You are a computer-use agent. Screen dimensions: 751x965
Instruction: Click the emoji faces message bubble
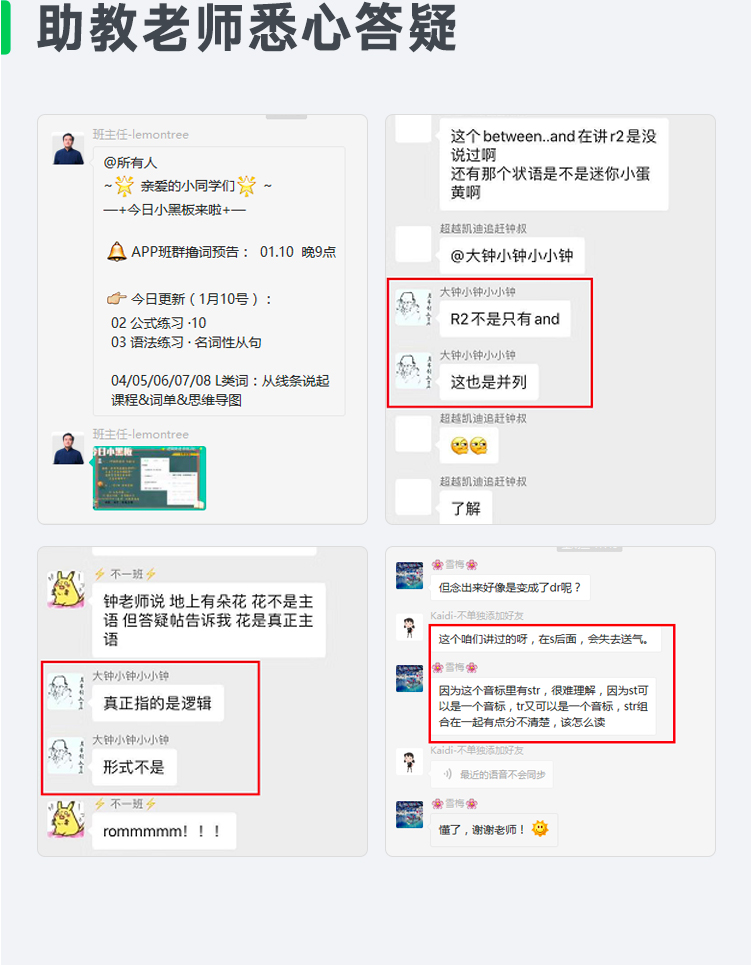[x=469, y=446]
